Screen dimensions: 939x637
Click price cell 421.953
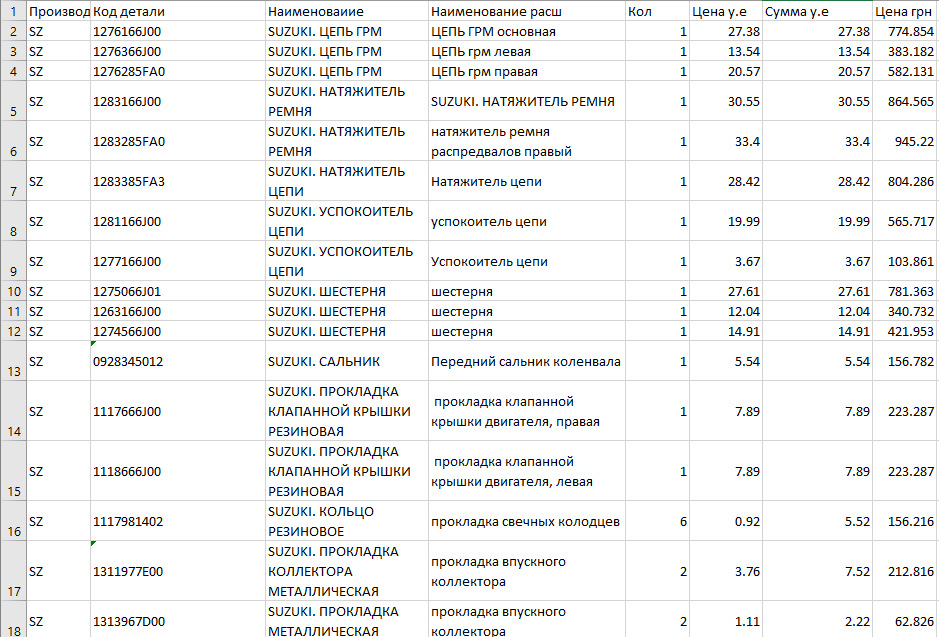pos(905,331)
